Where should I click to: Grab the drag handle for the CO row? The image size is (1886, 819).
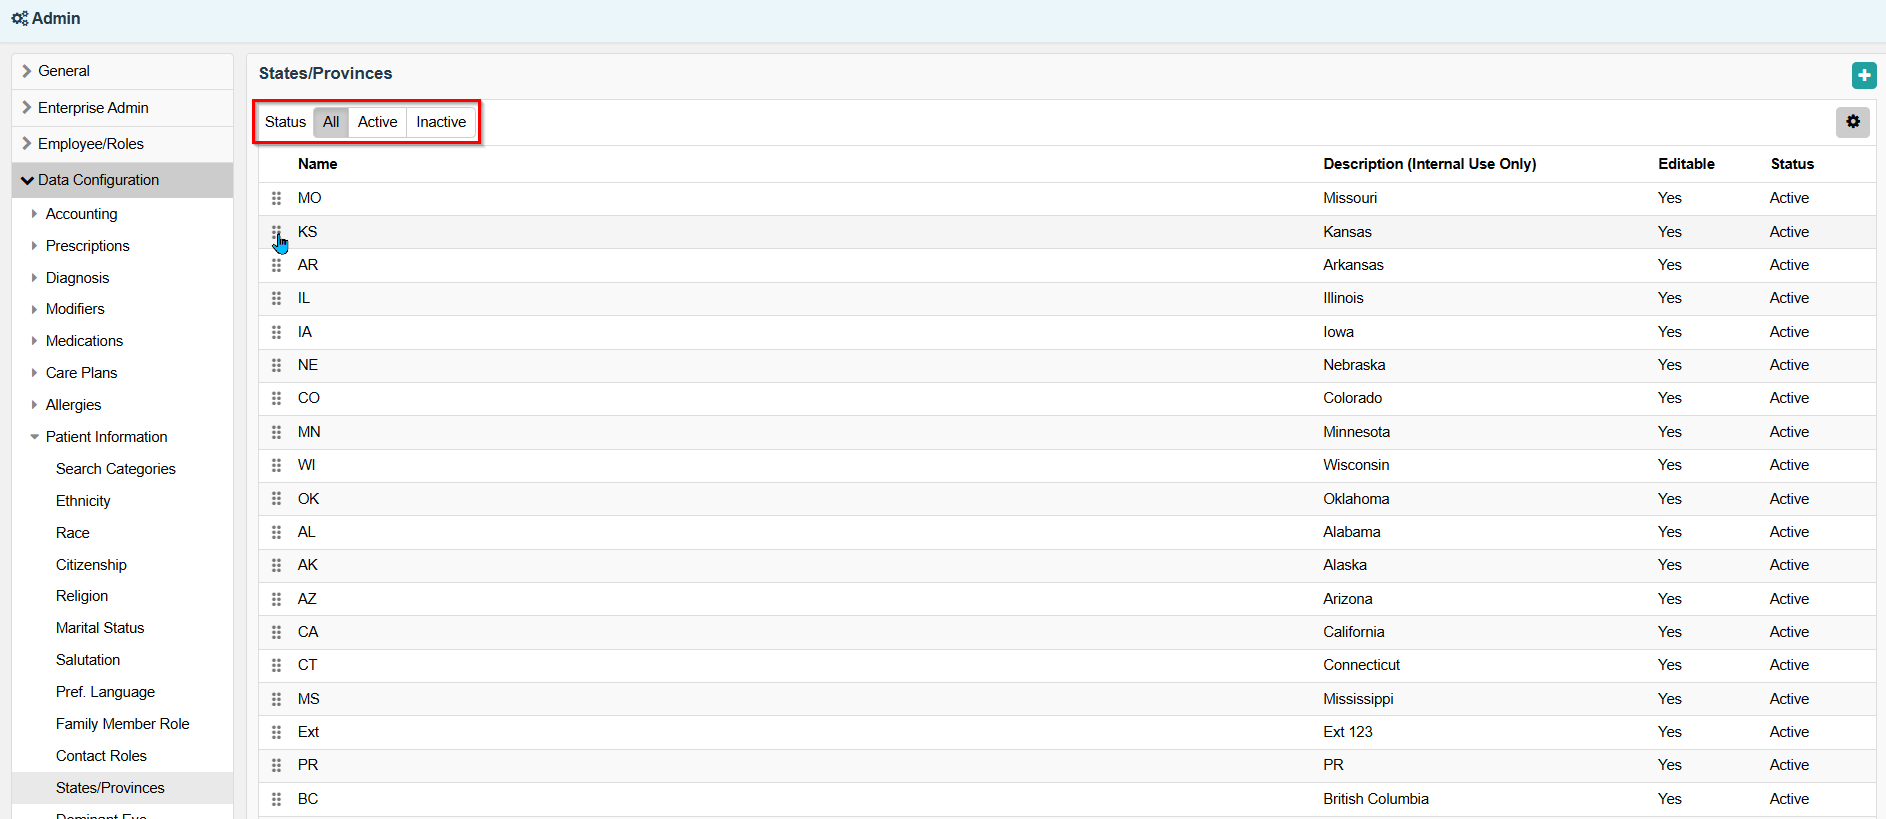coord(277,399)
